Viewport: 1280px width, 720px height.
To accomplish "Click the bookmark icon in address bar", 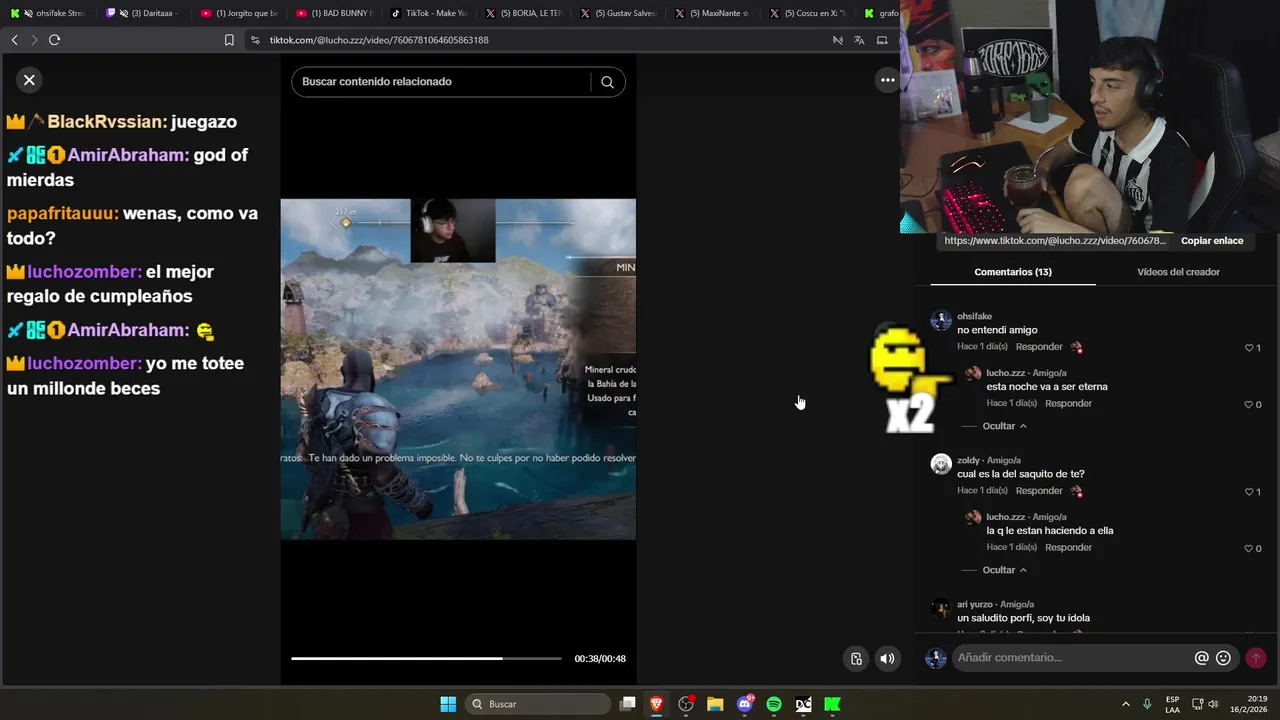I will (x=229, y=40).
